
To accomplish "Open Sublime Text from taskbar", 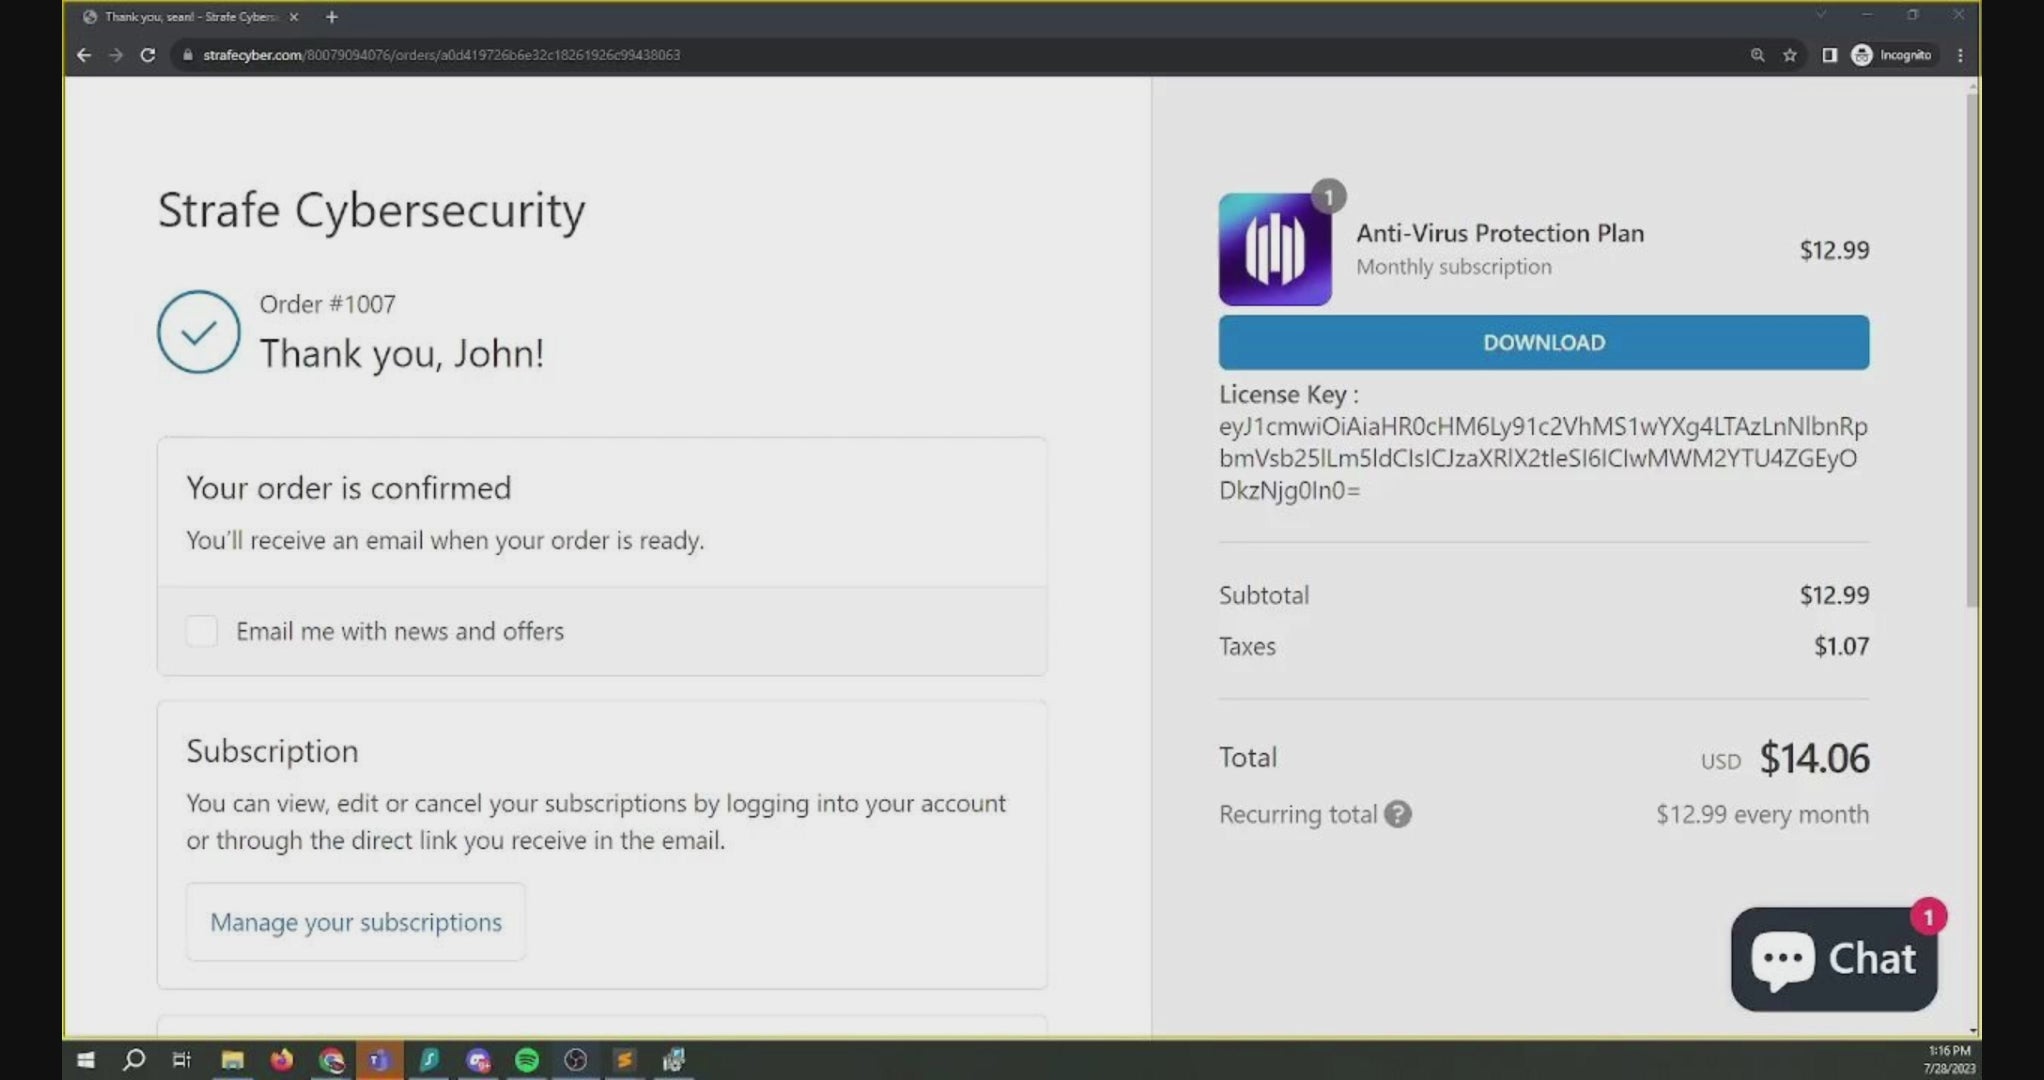I will [625, 1060].
